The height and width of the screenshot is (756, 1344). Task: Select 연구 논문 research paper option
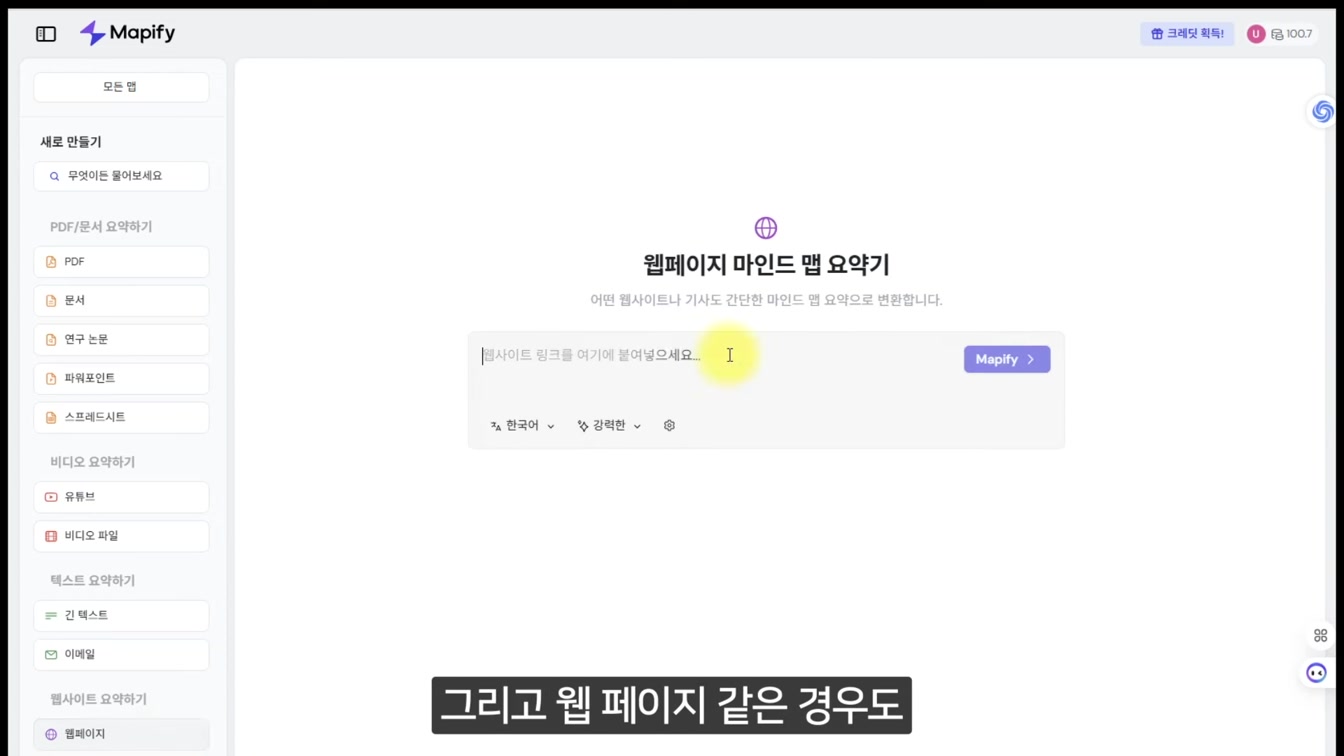[121, 340]
